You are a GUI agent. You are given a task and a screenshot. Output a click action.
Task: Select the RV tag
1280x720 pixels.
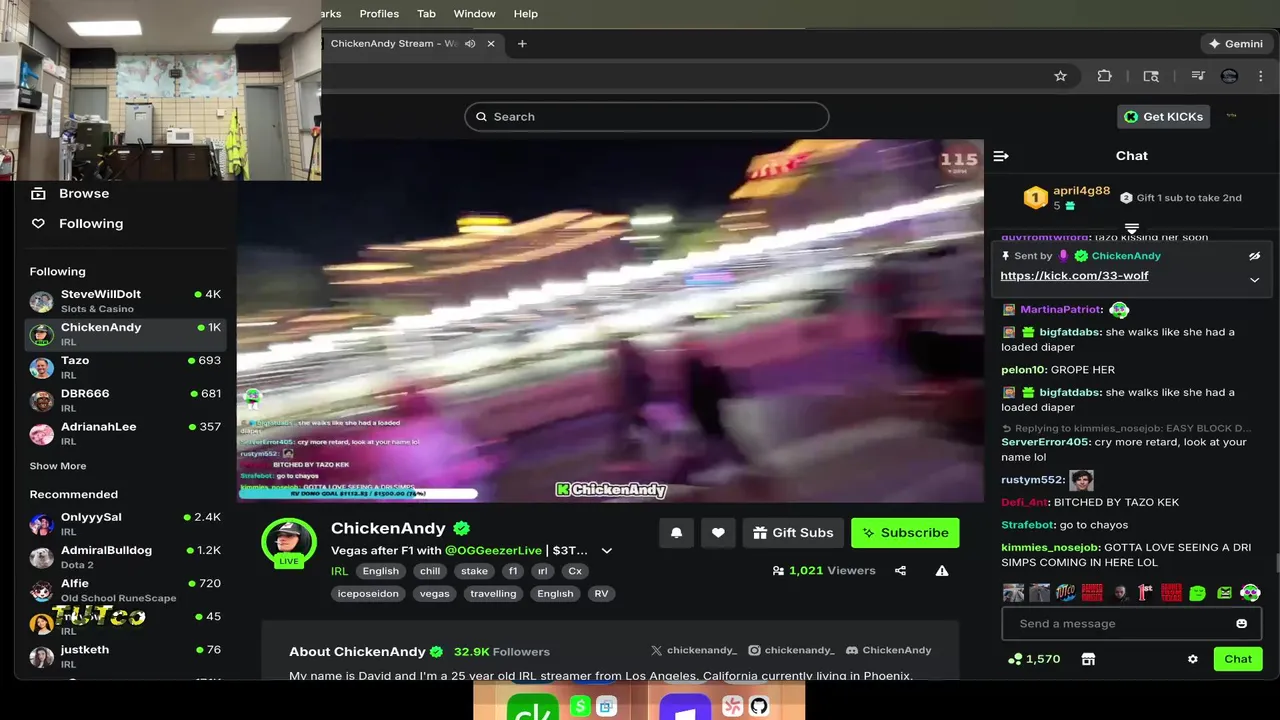click(x=601, y=593)
